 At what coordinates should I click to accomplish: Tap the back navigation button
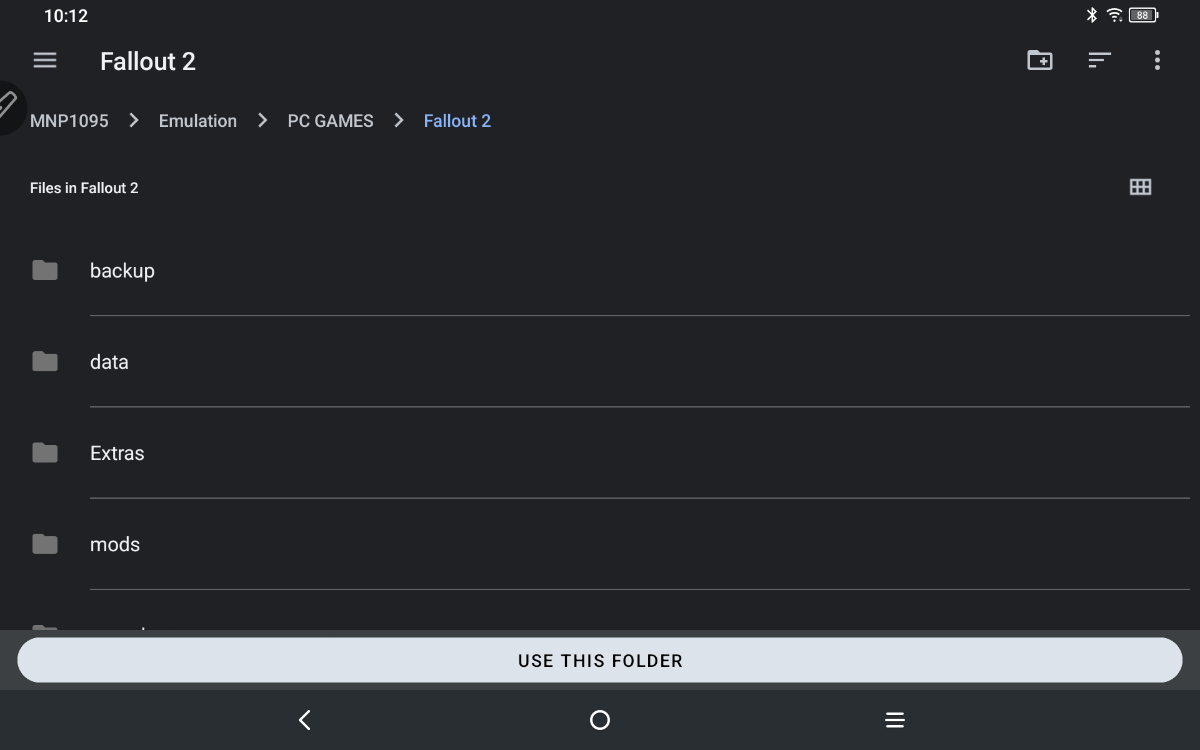point(304,720)
